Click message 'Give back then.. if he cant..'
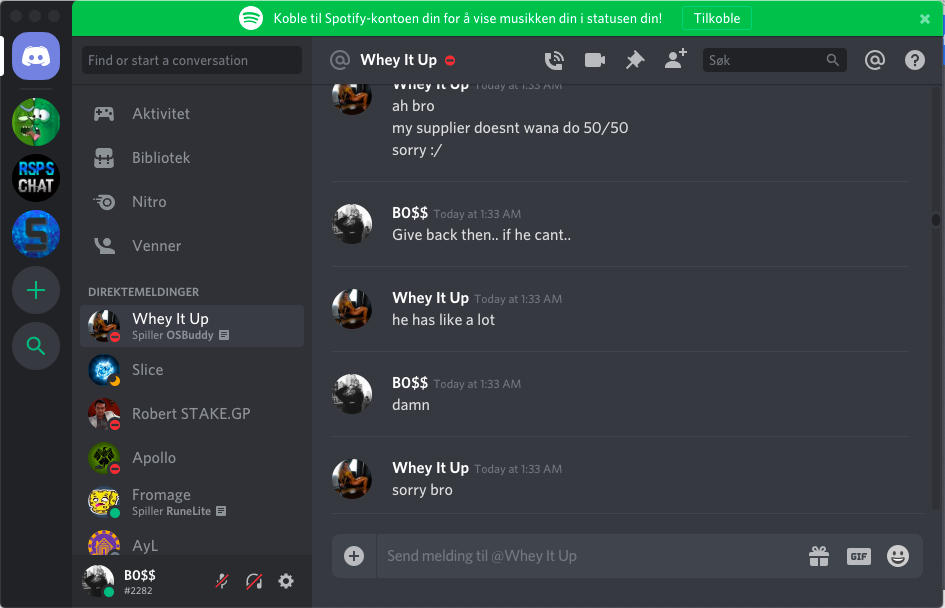945x608 pixels. click(x=481, y=235)
